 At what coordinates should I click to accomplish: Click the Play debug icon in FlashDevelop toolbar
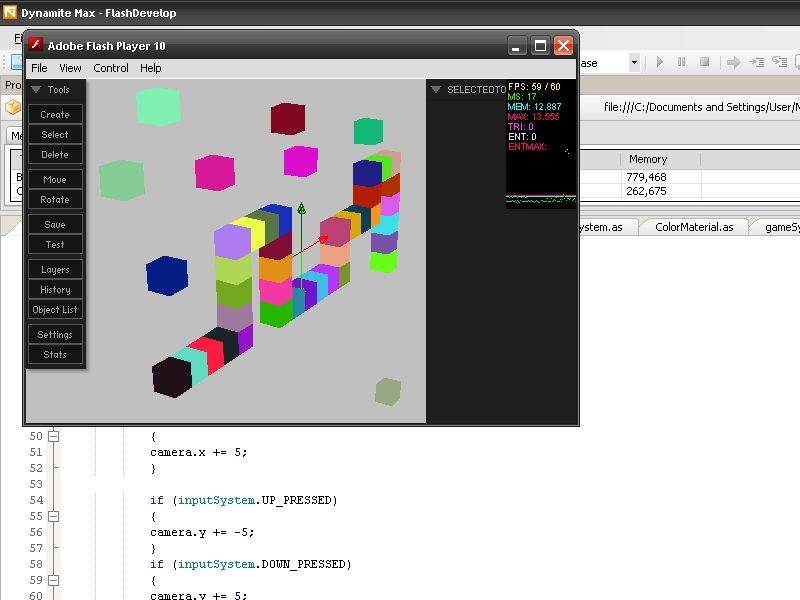[659, 61]
